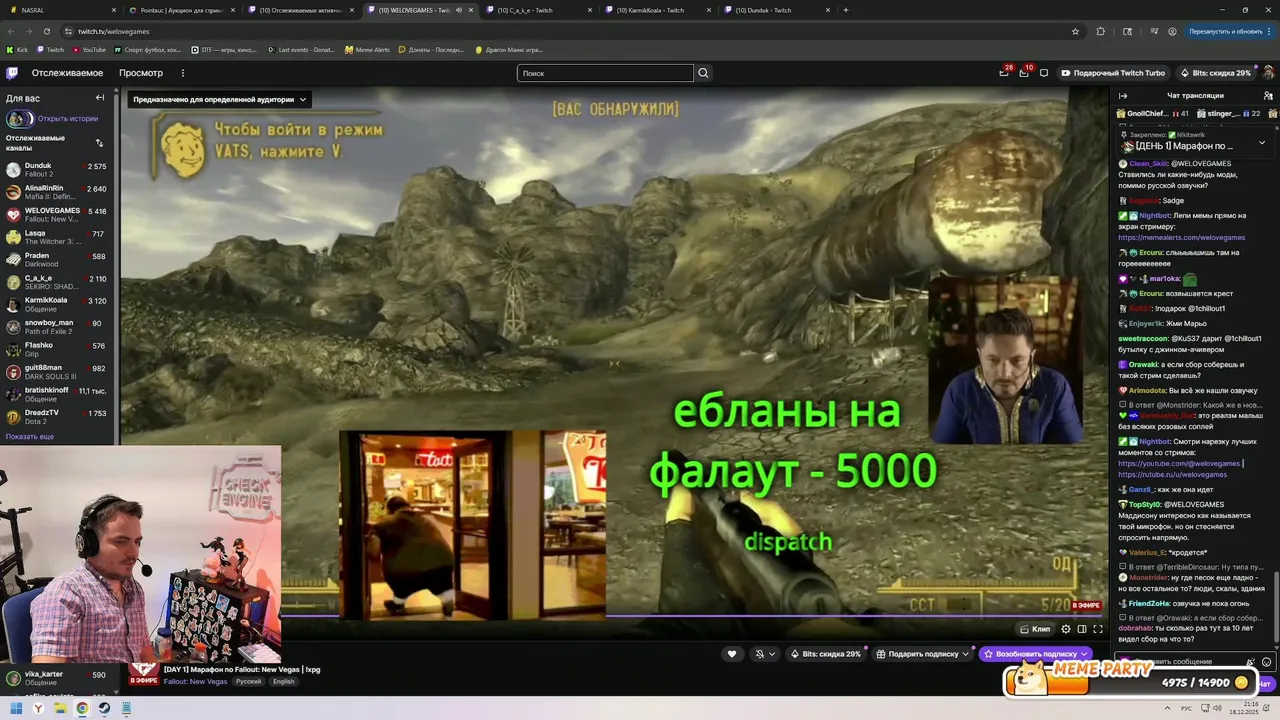Select the Русский stream tag
This screenshot has height=720, width=1280.
click(248, 682)
